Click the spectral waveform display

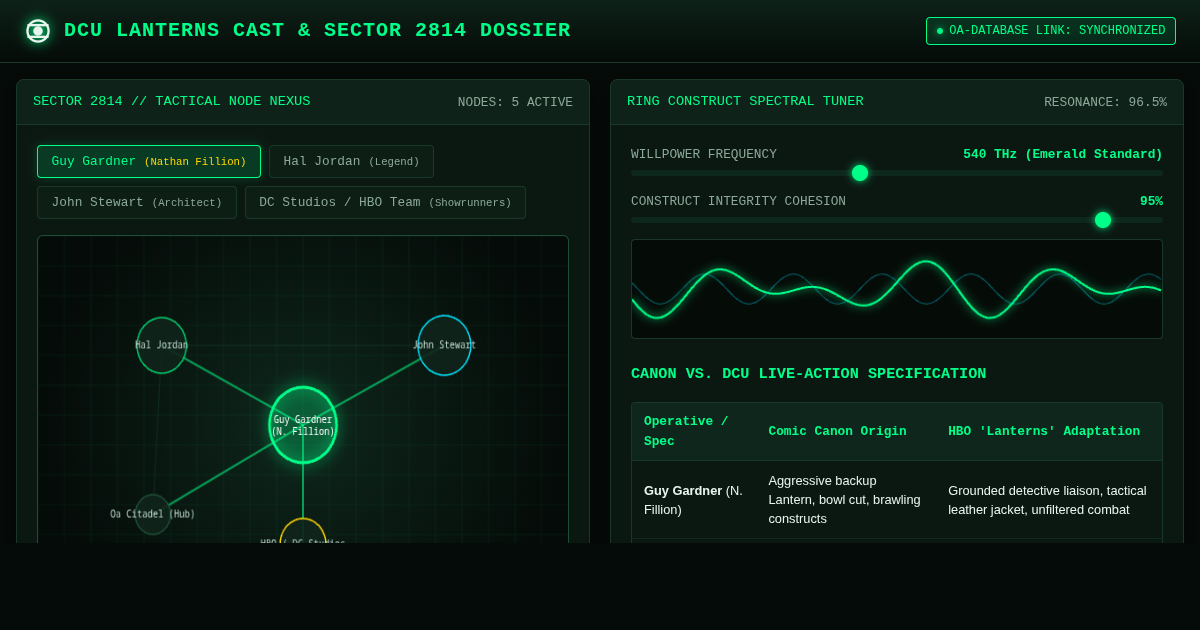tap(897, 289)
